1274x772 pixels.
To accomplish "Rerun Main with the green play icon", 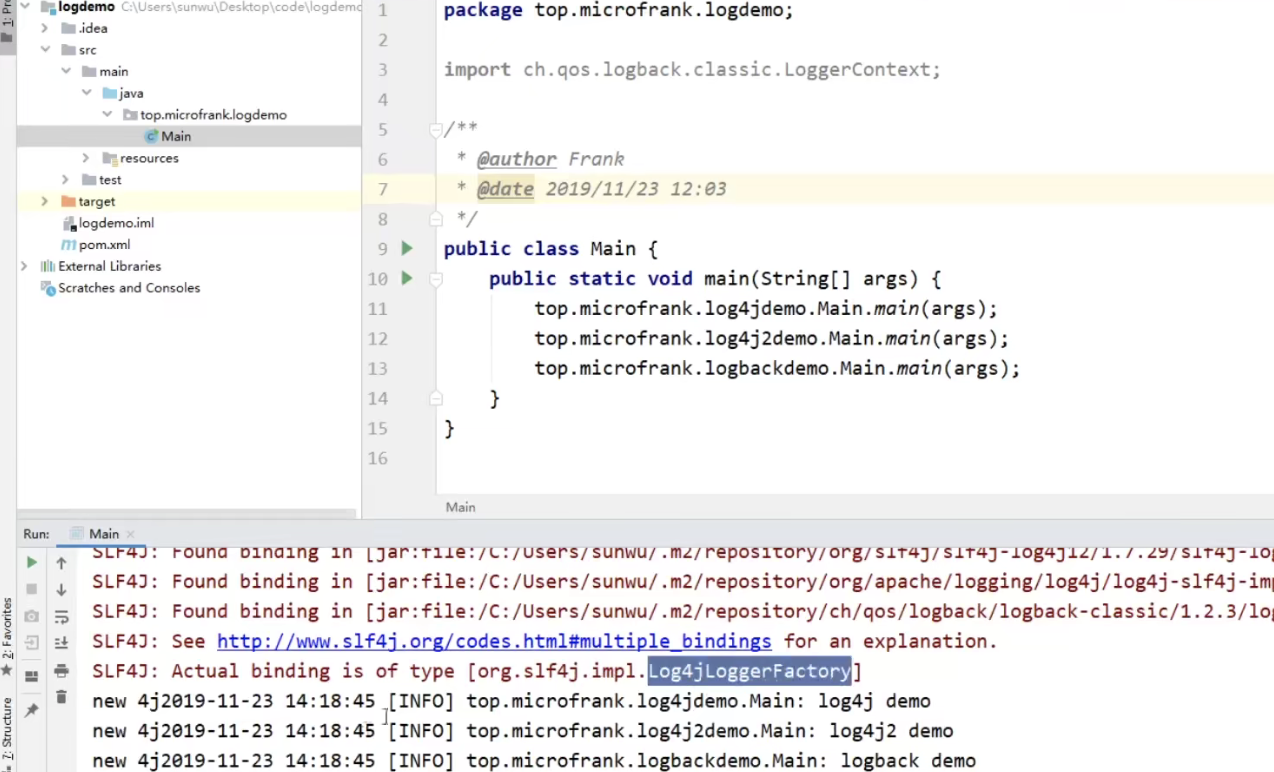I will (32, 563).
